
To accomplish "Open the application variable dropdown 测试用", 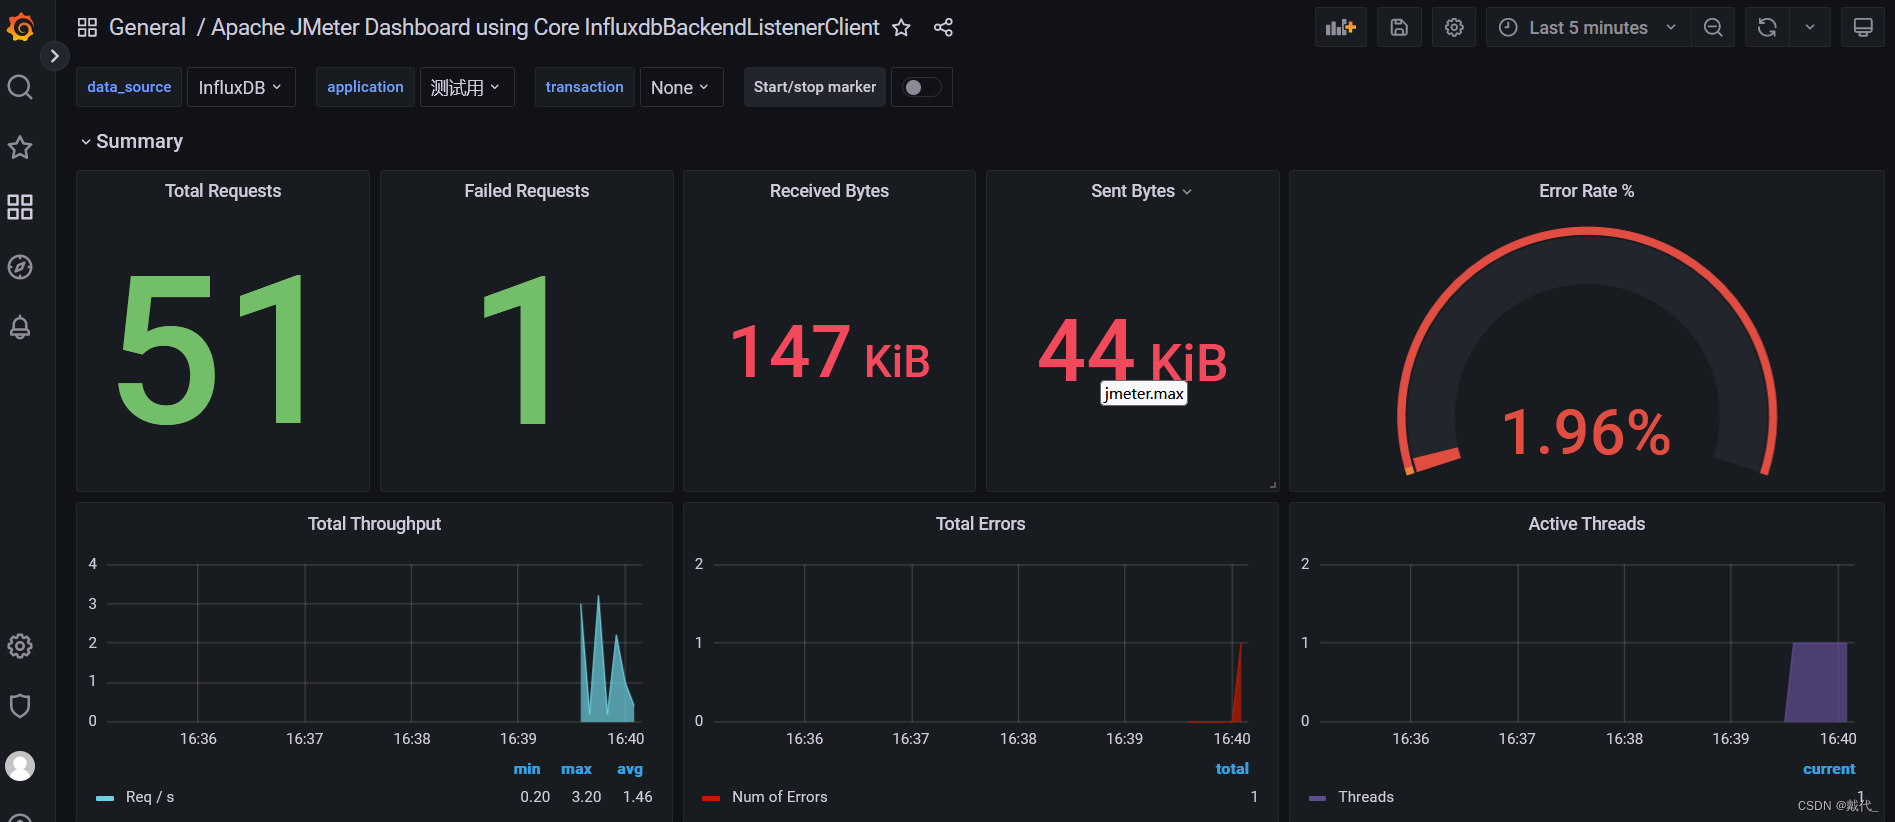I will point(466,88).
